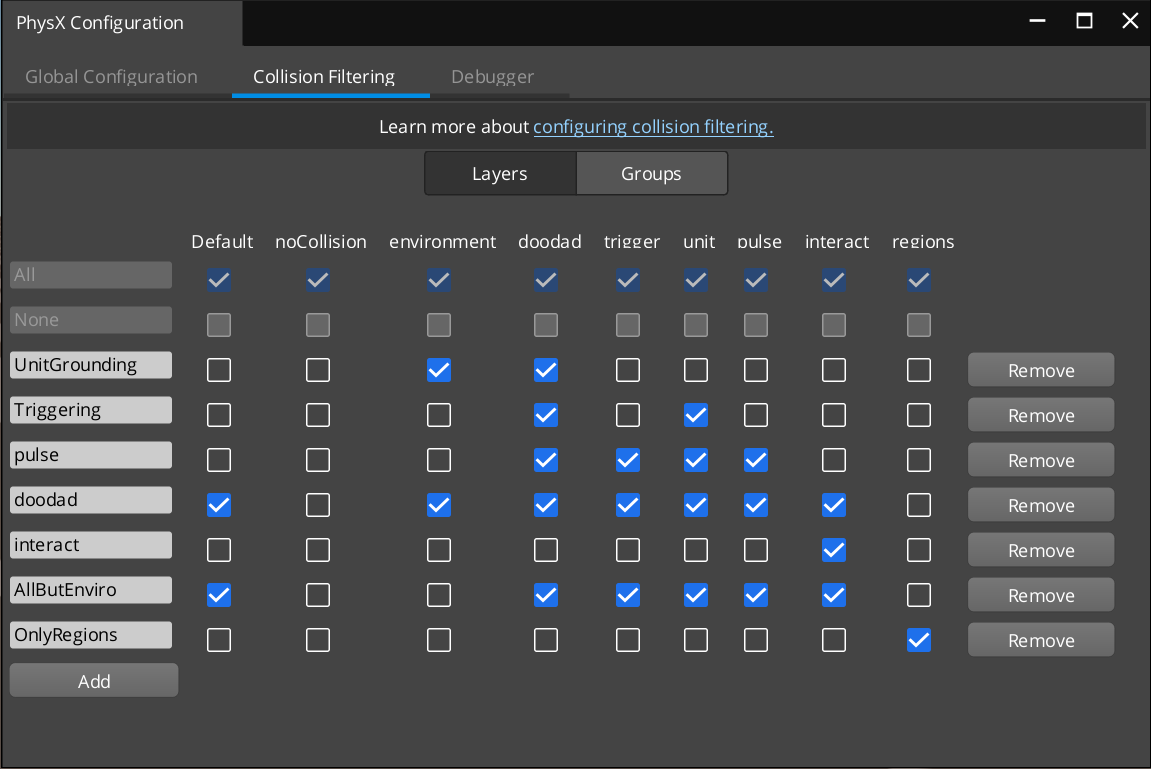The width and height of the screenshot is (1151, 769).
Task: Open configuring collision filtering link
Action: pos(653,127)
